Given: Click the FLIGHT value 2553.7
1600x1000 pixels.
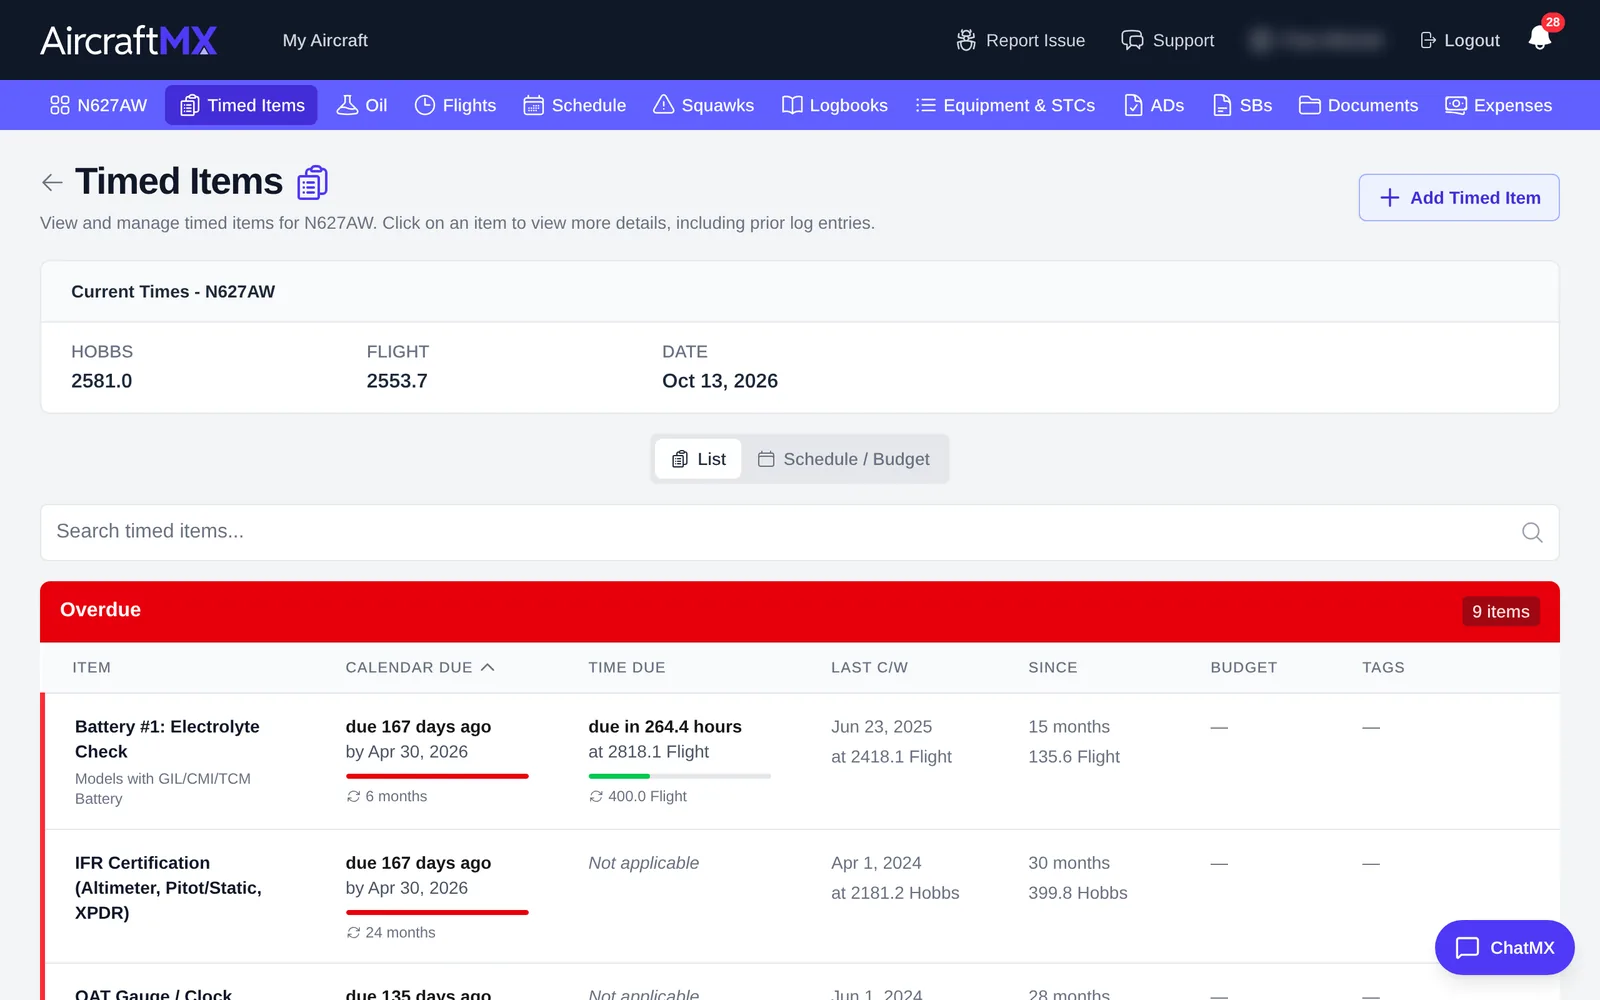Looking at the screenshot, I should [x=397, y=381].
